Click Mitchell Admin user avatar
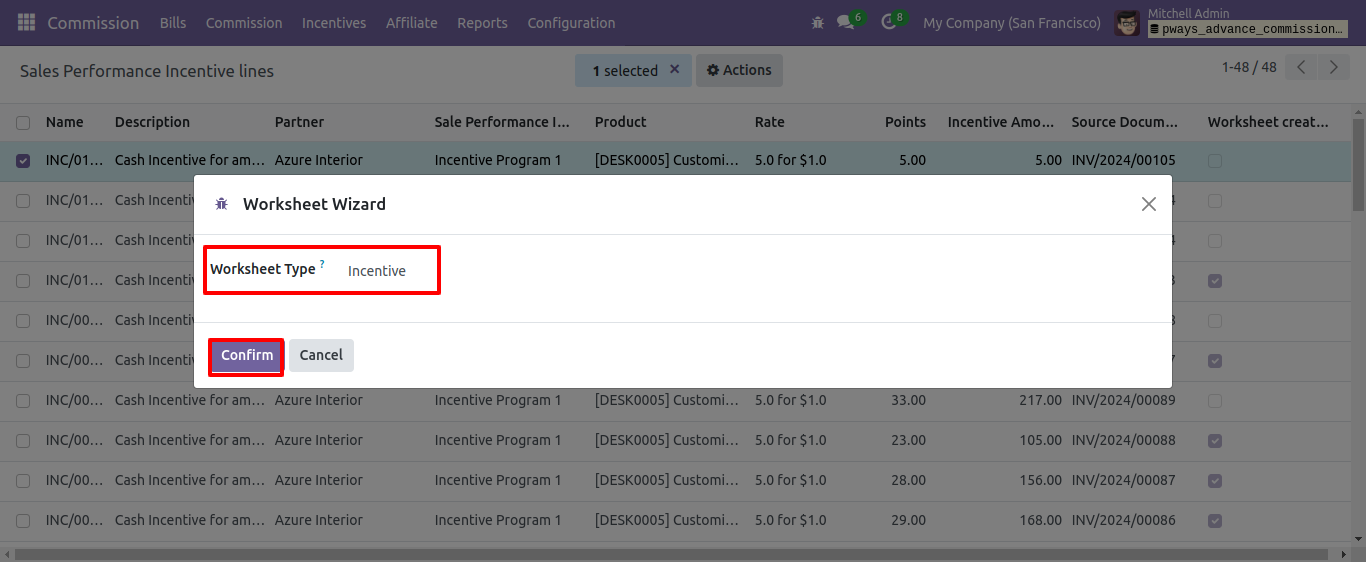 [1127, 22]
